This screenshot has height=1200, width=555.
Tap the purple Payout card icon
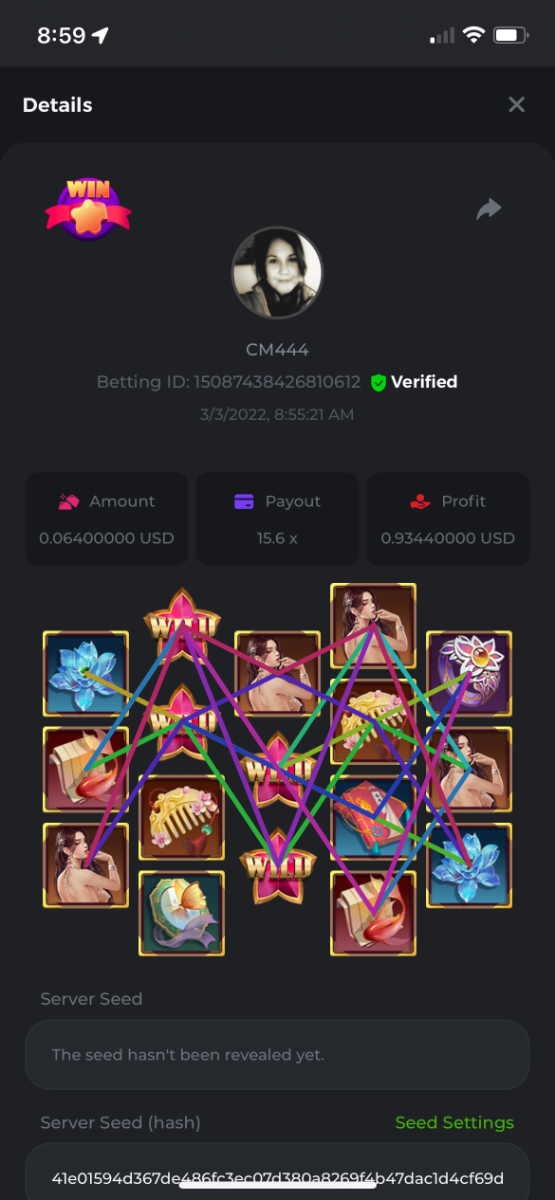[x=244, y=502]
